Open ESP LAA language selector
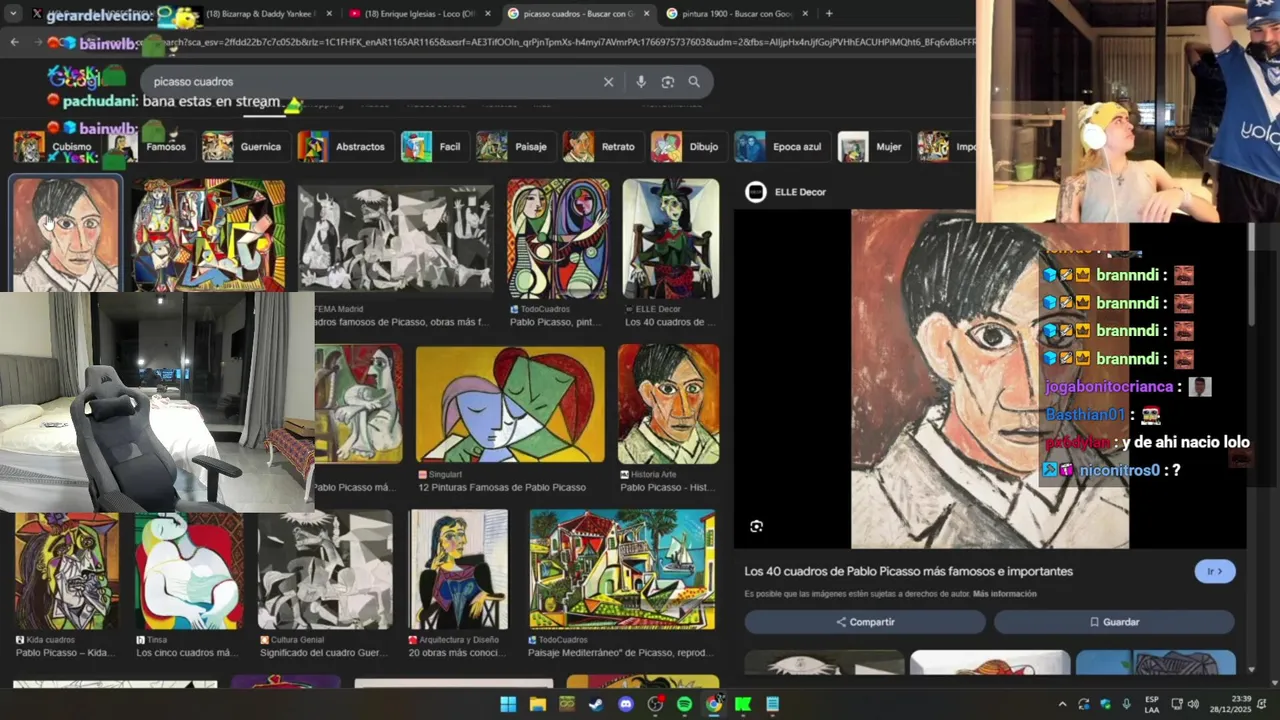The image size is (1280, 720). point(1152,704)
